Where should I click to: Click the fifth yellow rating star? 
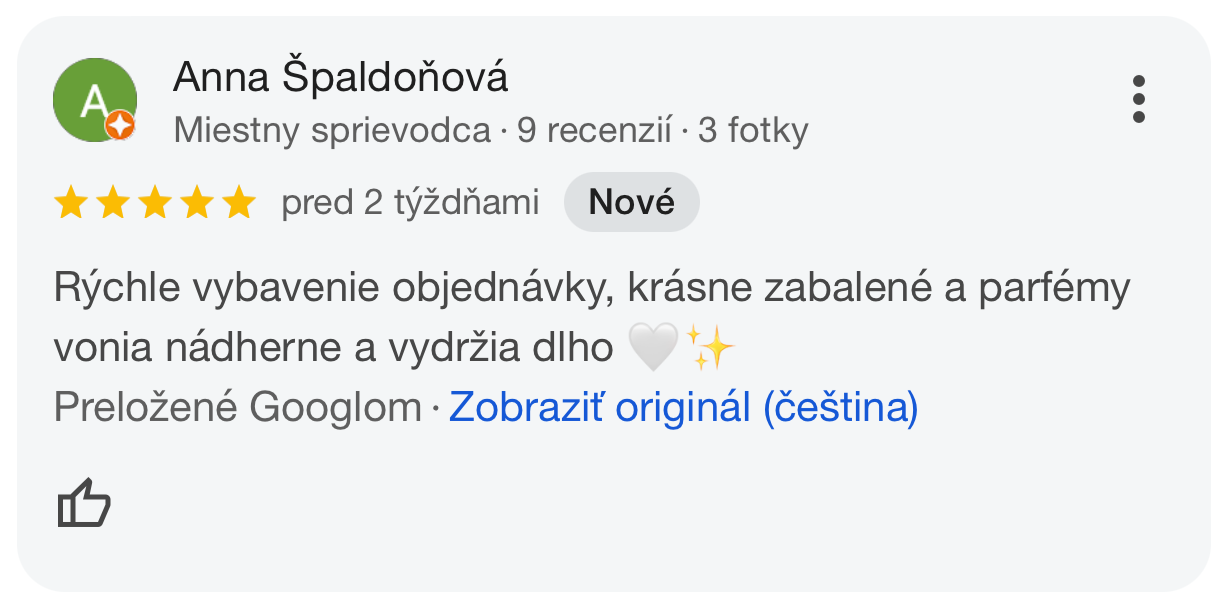coord(239,203)
